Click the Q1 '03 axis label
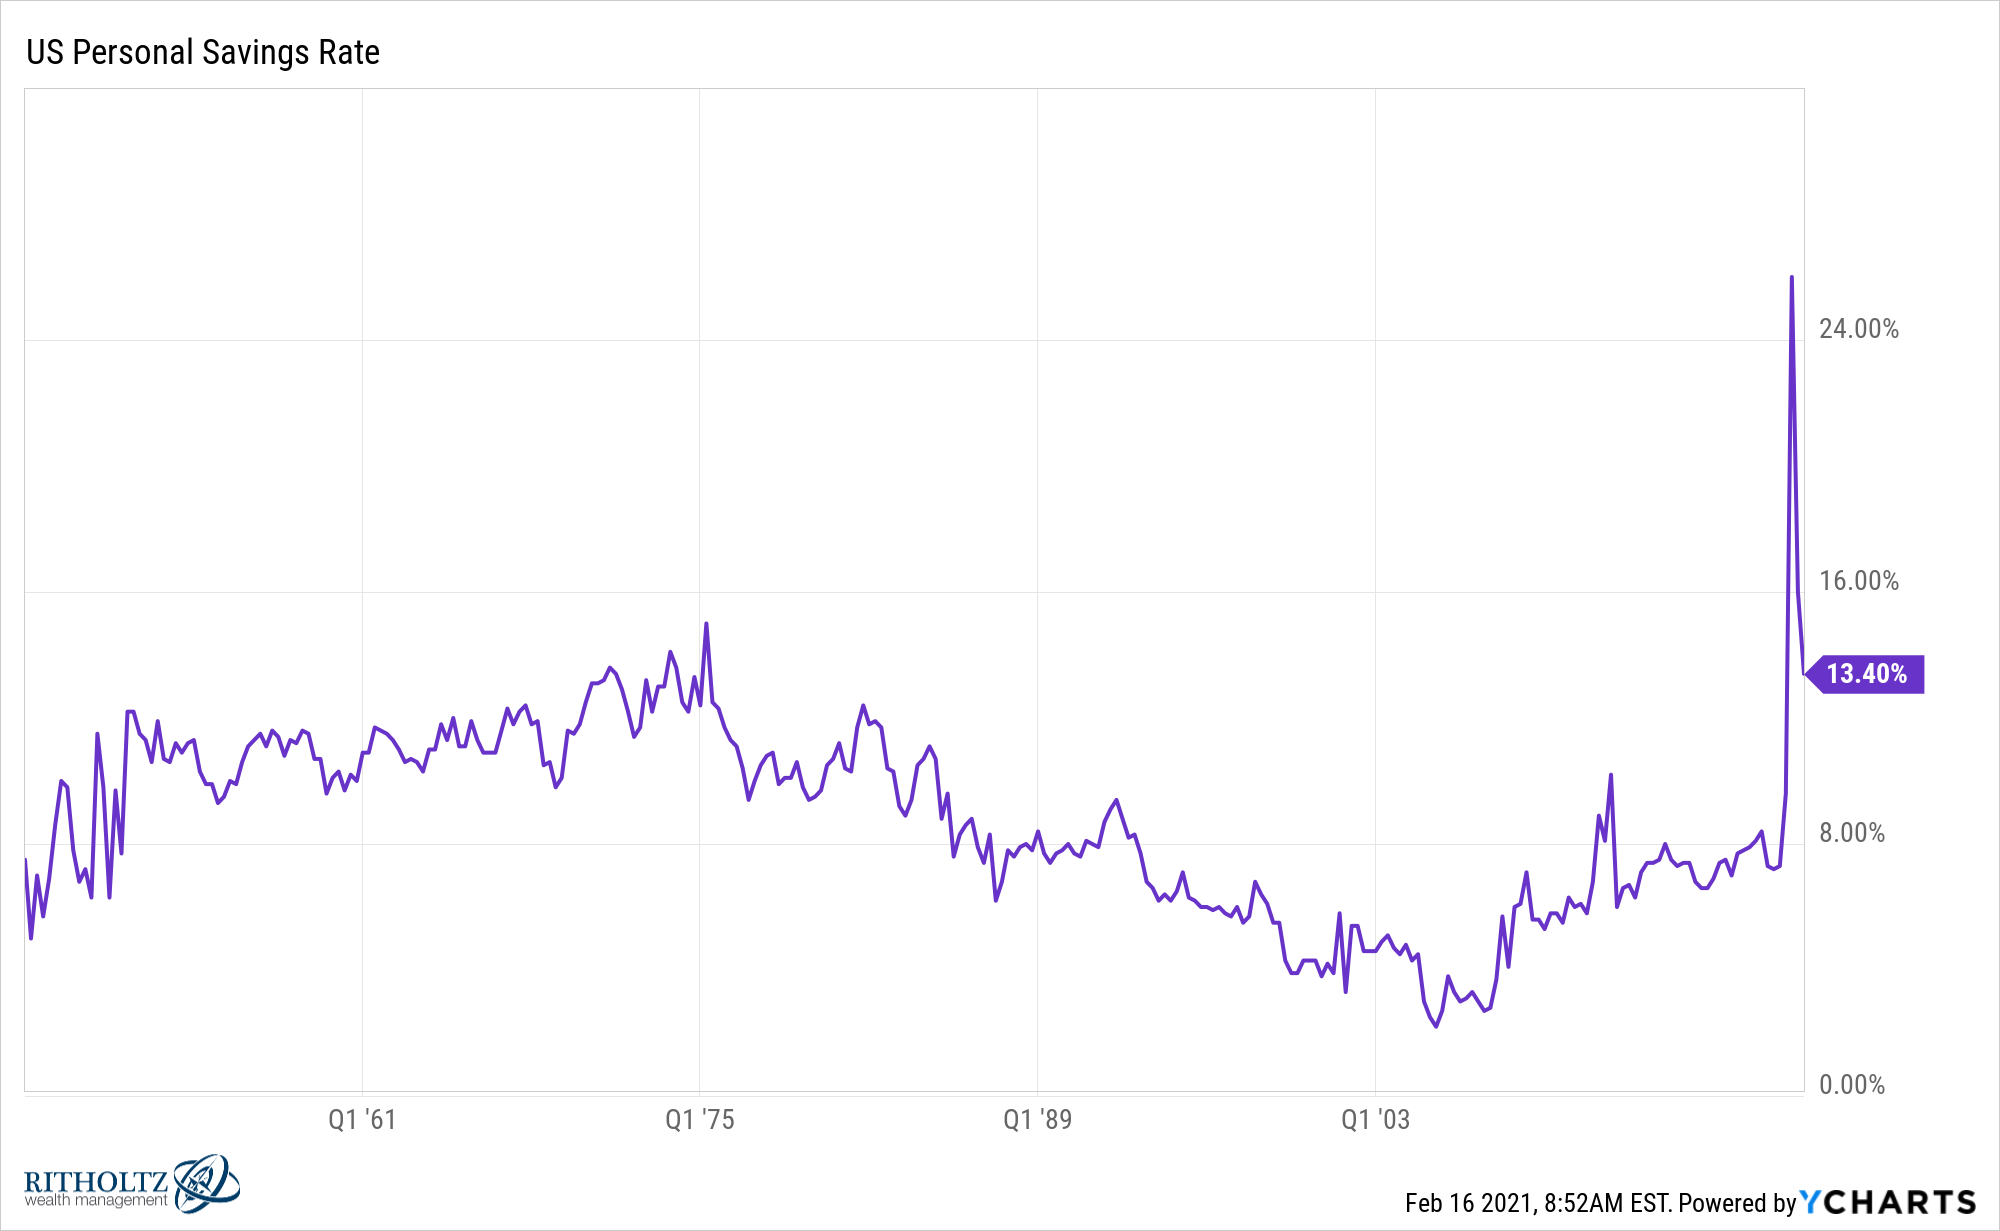The width and height of the screenshot is (2000, 1231). [x=1375, y=1119]
